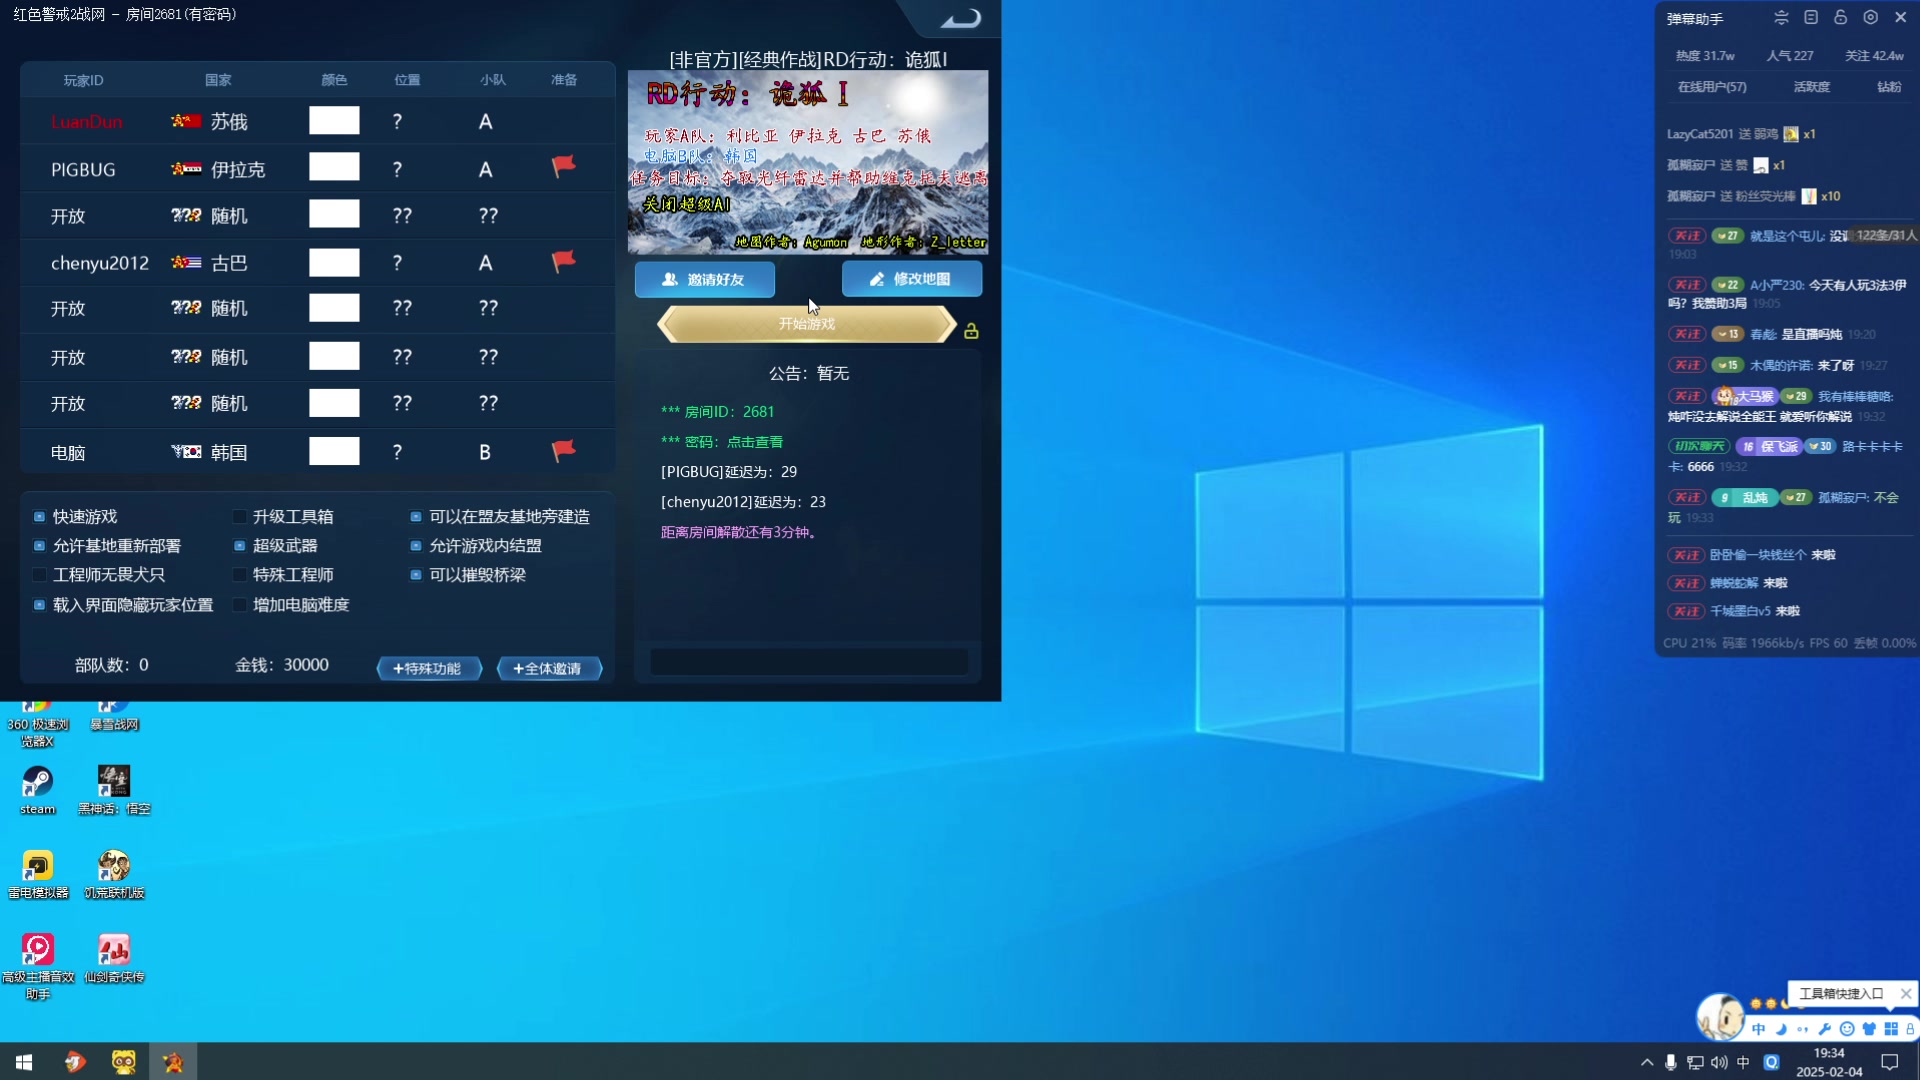Open the Windows Start menu

(x=24, y=1062)
